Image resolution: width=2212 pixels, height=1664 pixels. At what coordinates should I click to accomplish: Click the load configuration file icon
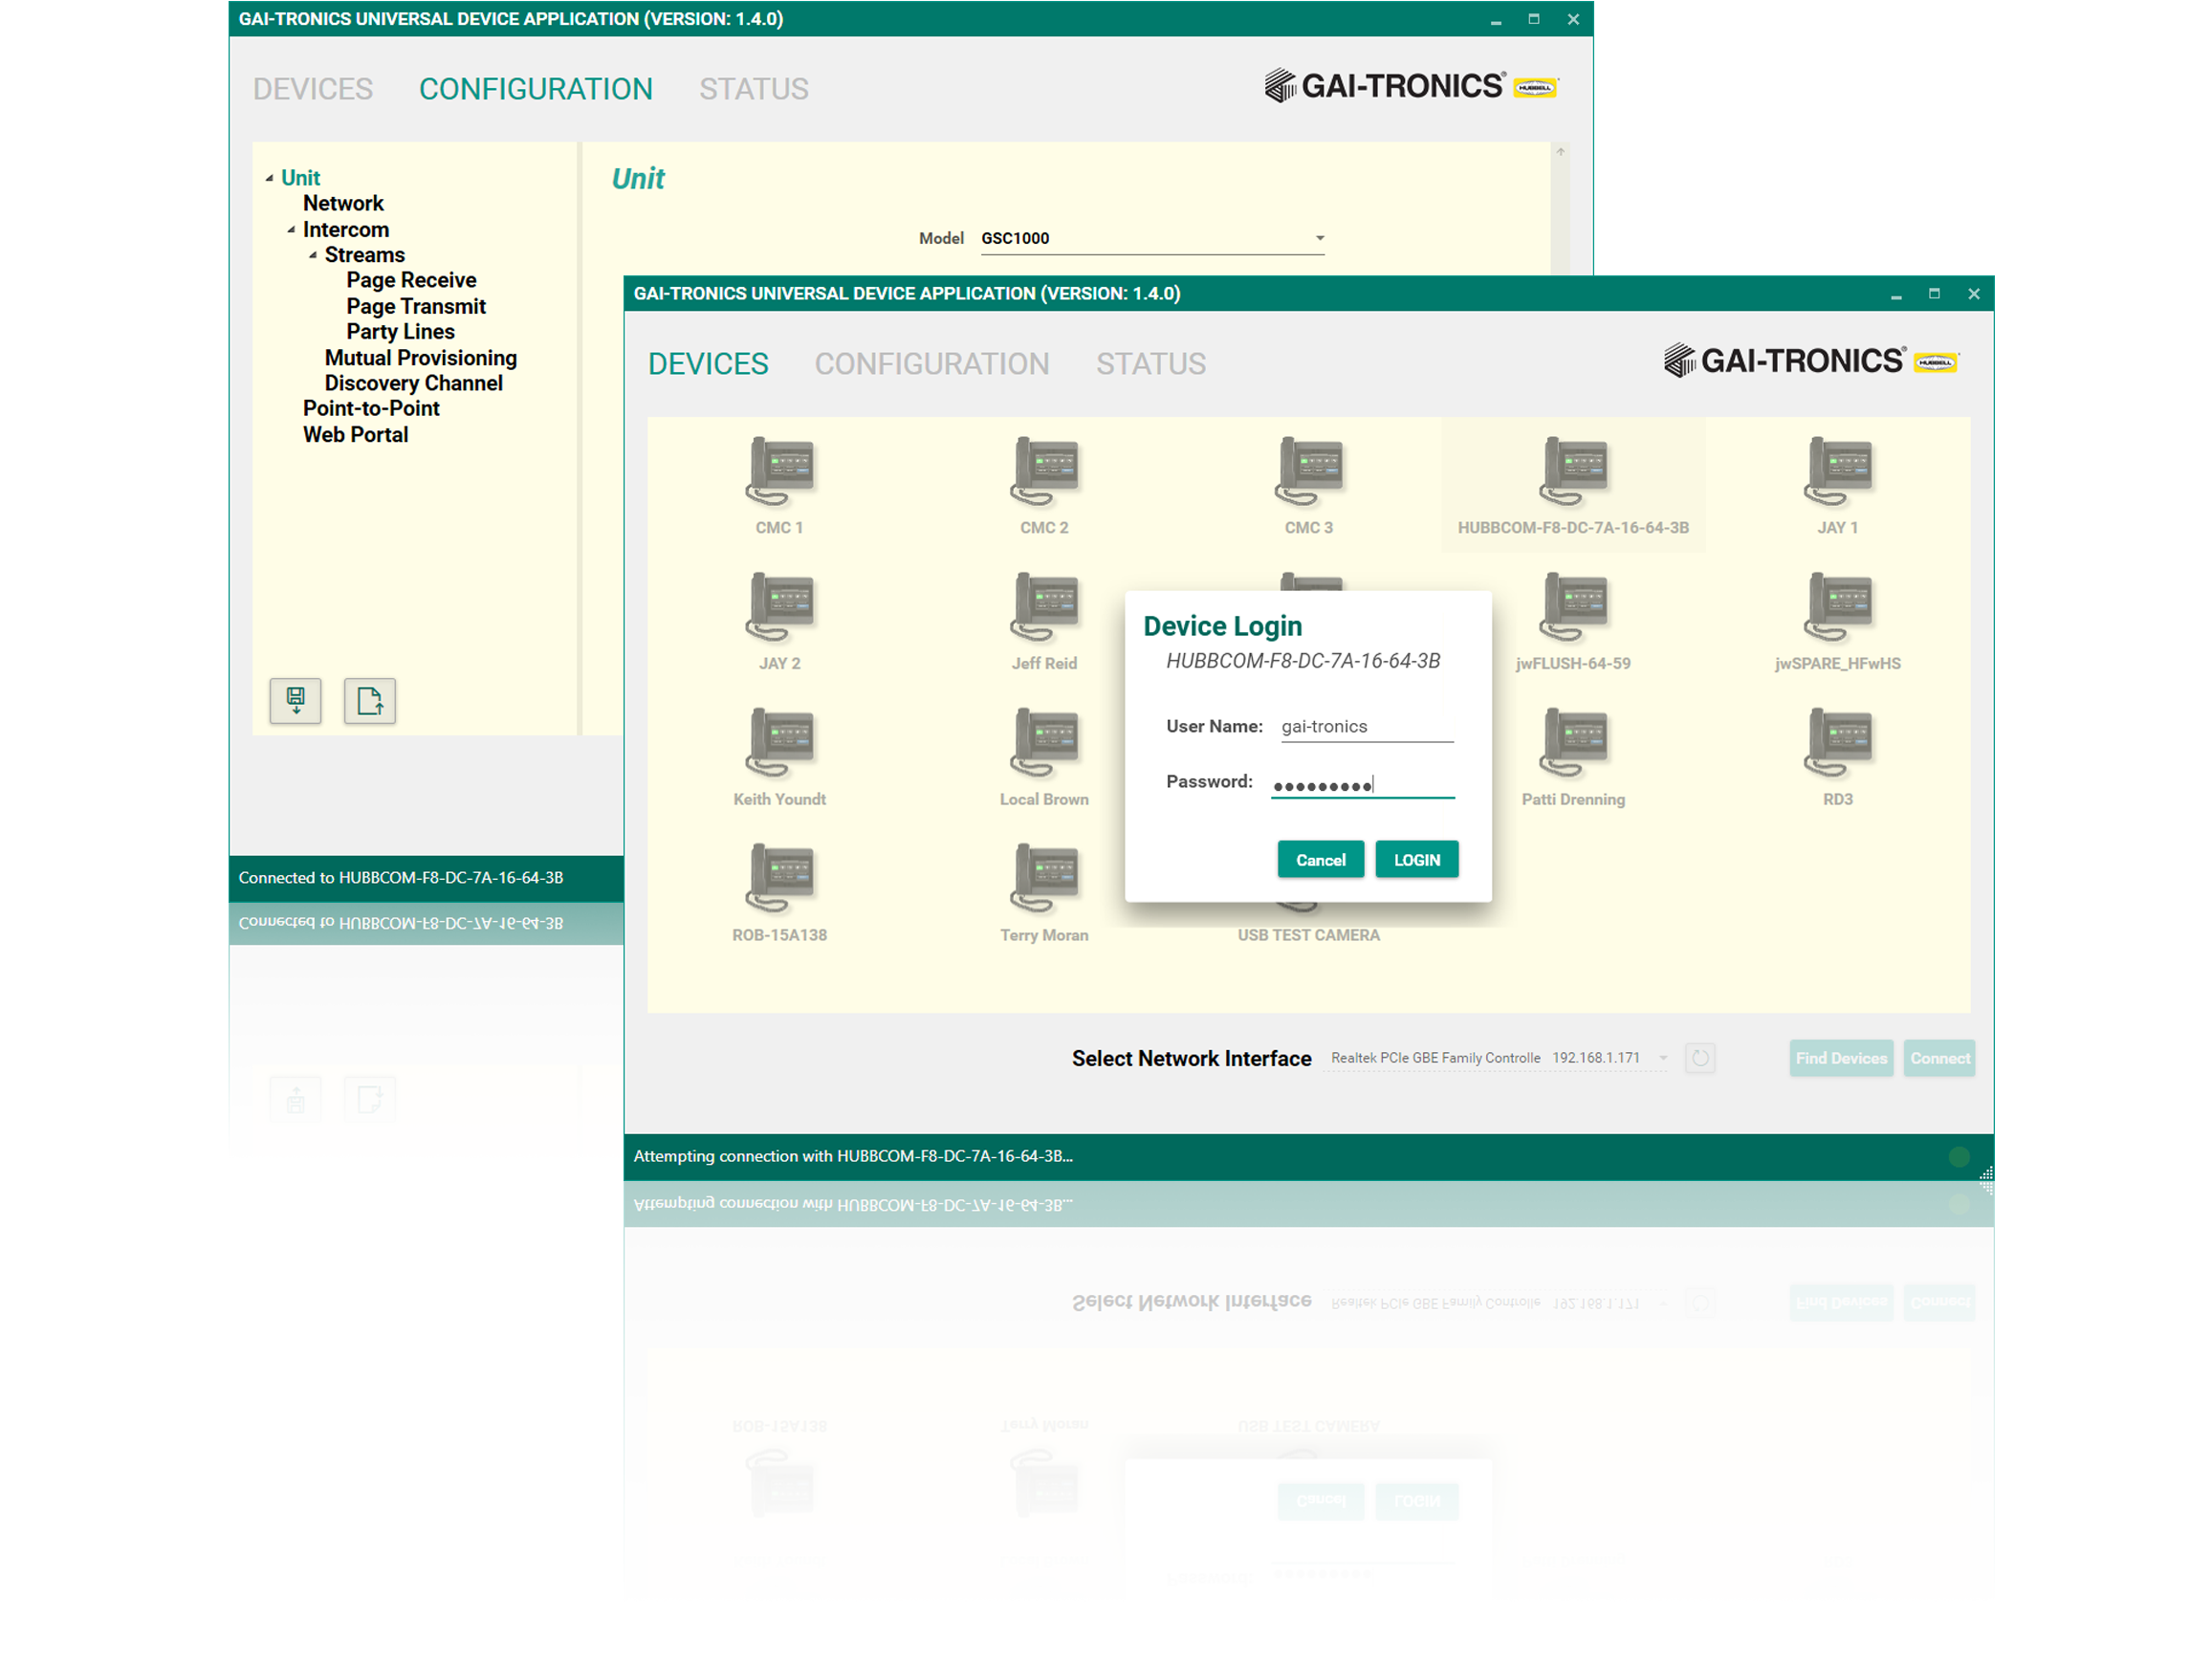click(370, 701)
